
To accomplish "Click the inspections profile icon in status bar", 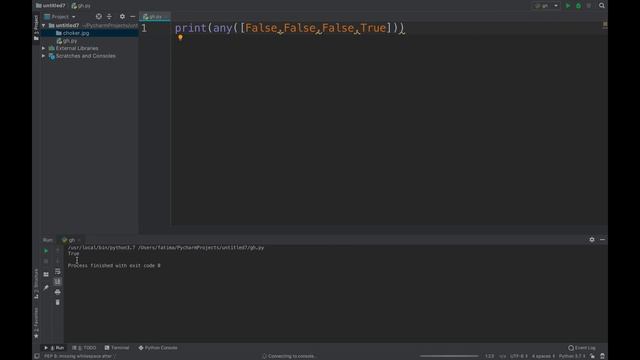I will coord(602,356).
